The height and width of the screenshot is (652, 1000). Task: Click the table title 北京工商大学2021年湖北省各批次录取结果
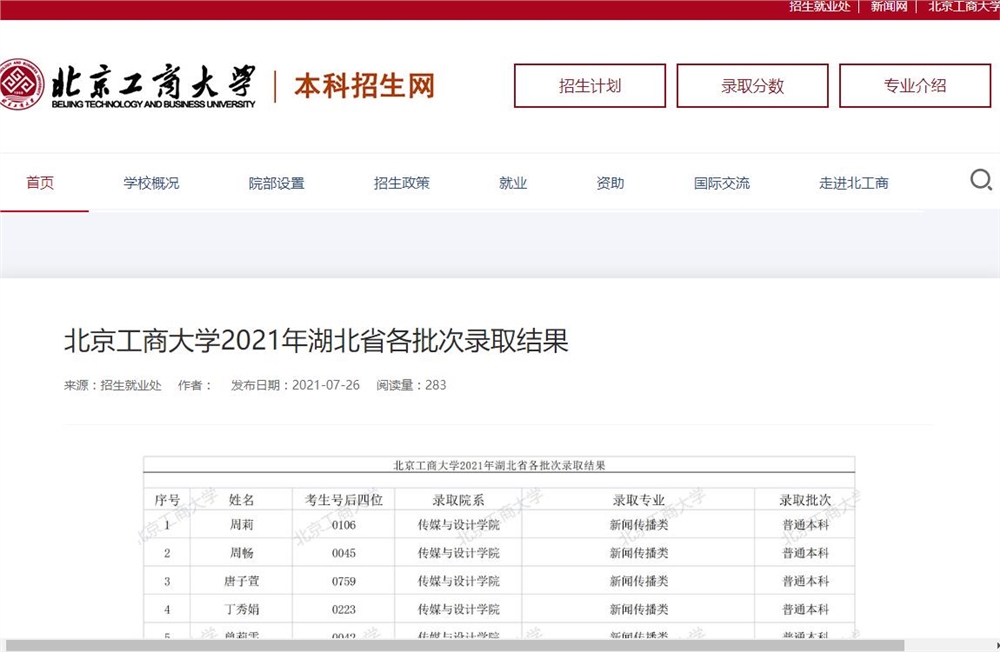[x=499, y=465]
